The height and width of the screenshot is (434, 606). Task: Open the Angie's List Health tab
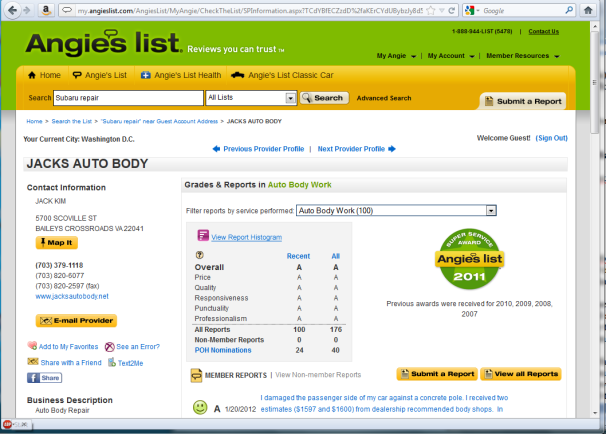click(181, 75)
